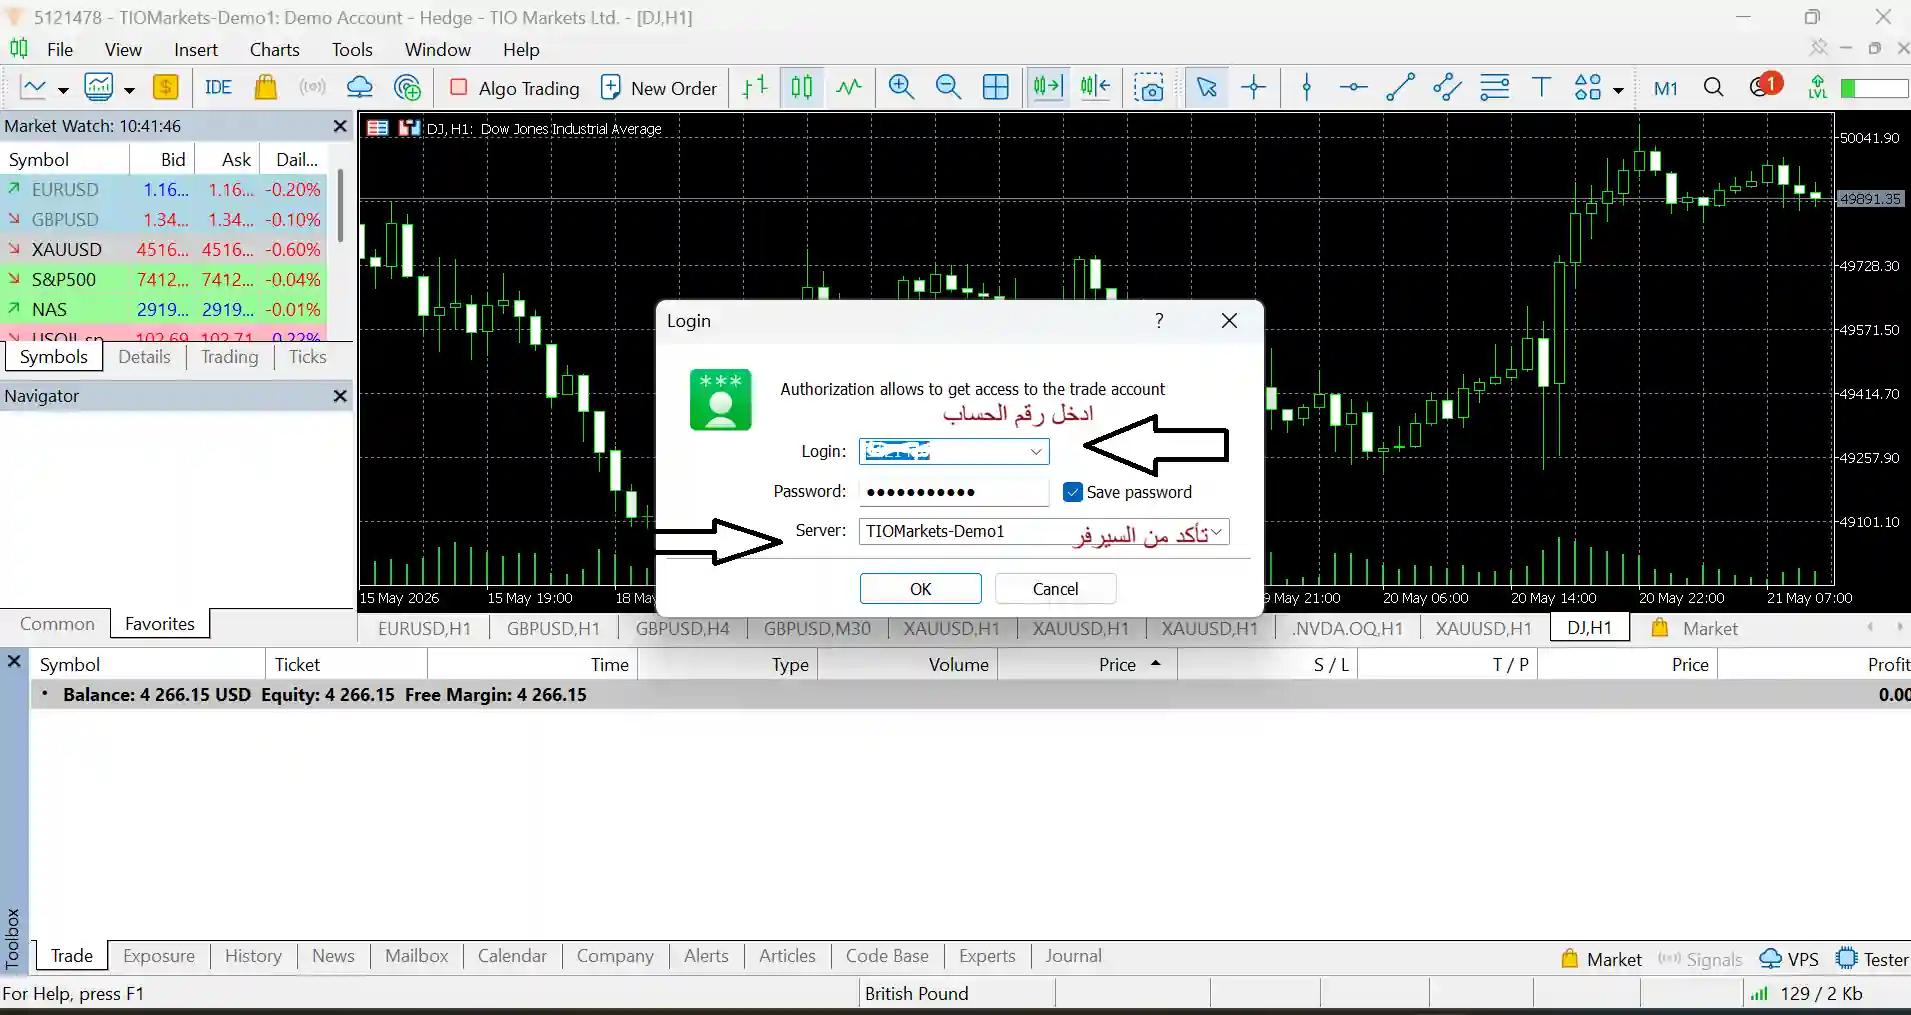Click the Signals radio-wave toolbar icon
This screenshot has height=1015, width=1911.
click(312, 88)
